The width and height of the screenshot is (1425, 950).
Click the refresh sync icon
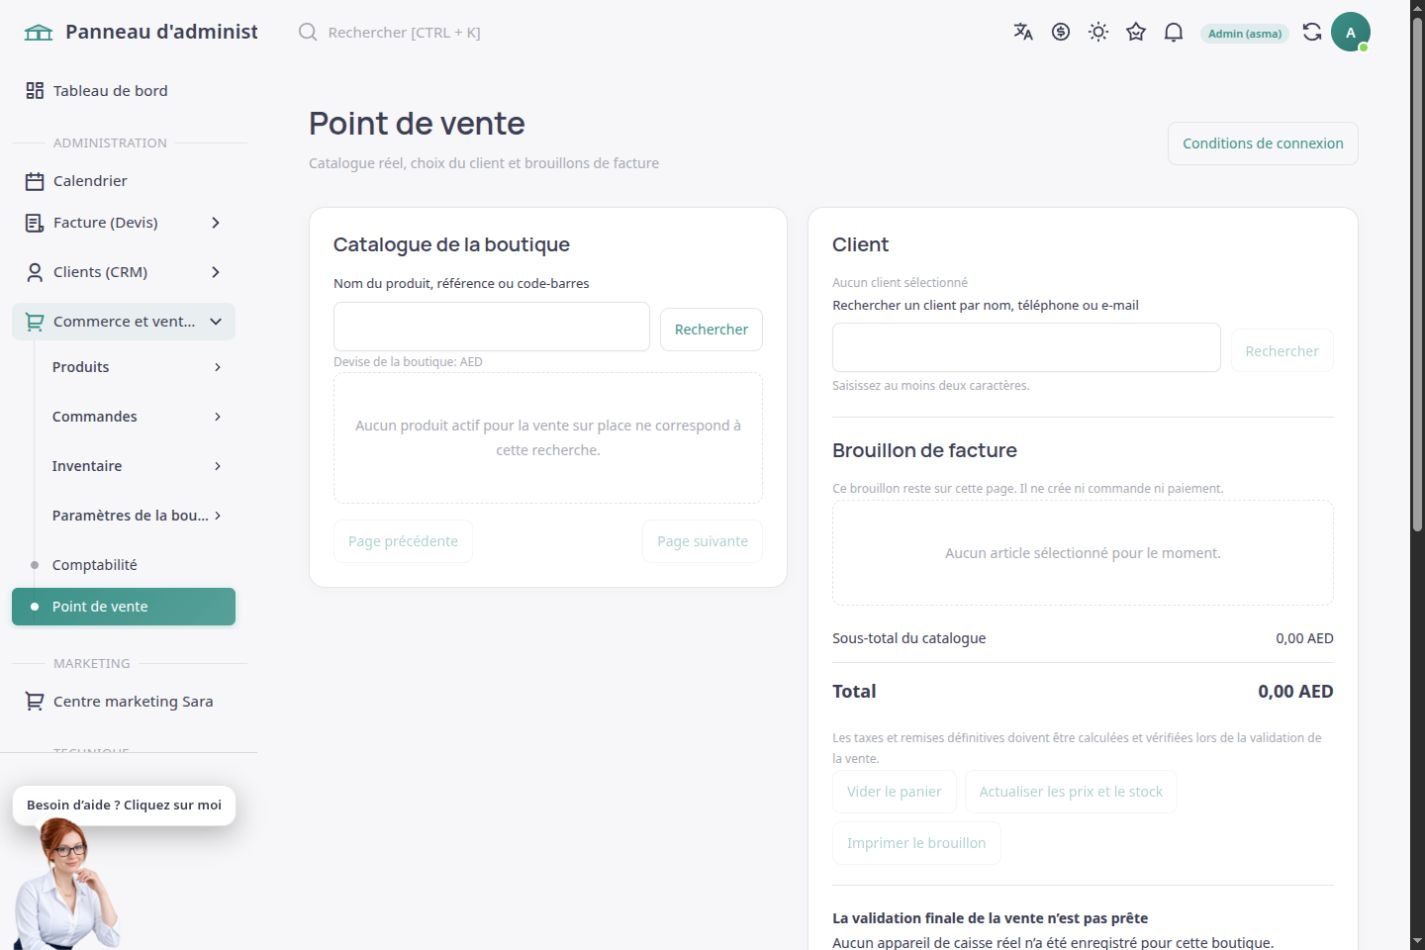click(x=1312, y=32)
